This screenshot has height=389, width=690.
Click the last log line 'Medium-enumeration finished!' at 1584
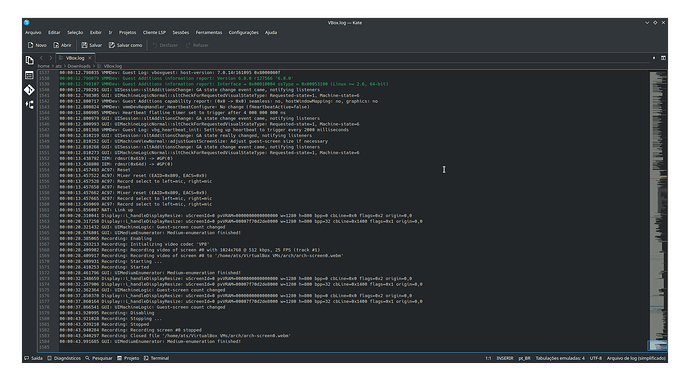[x=150, y=341]
